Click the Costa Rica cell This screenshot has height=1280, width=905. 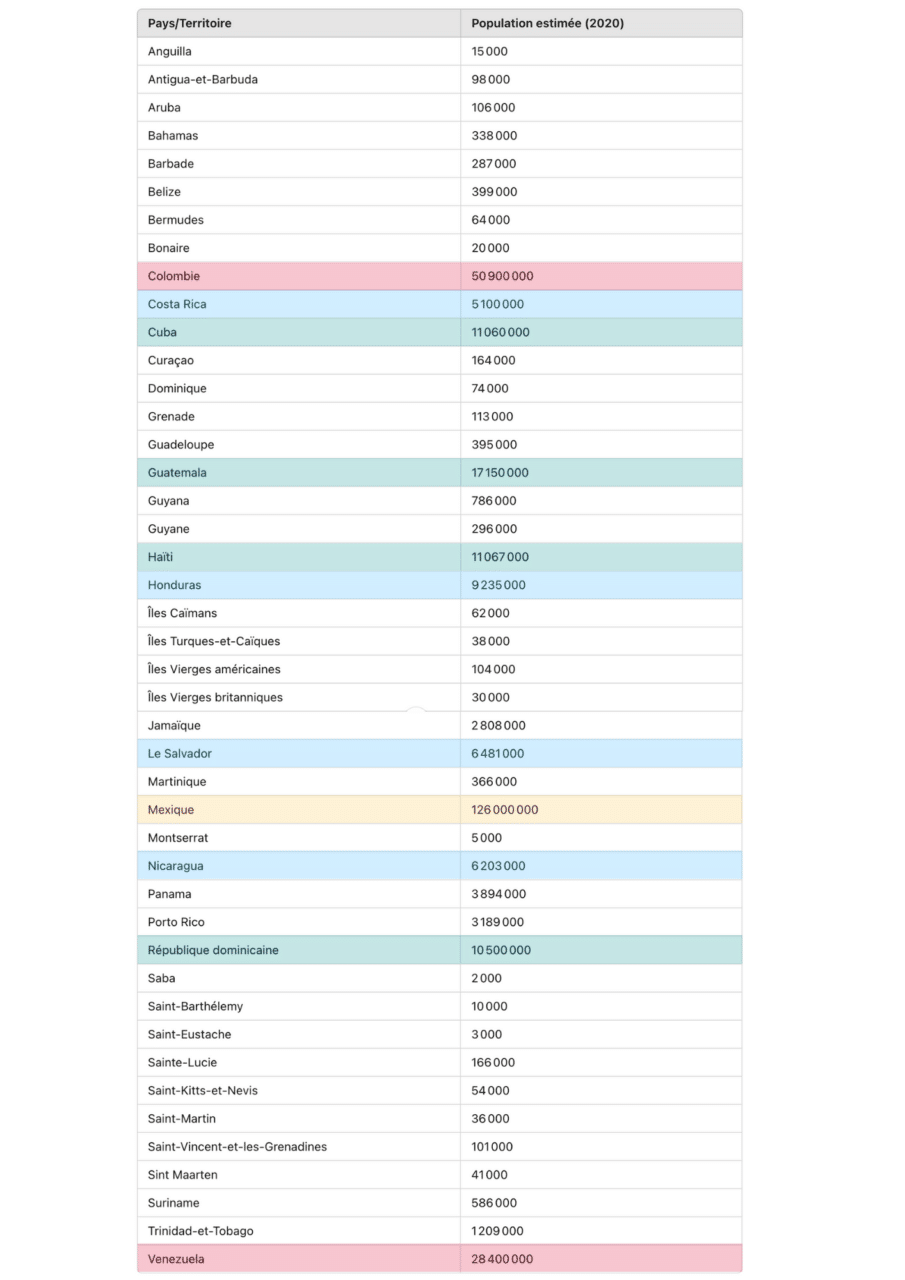click(x=177, y=304)
